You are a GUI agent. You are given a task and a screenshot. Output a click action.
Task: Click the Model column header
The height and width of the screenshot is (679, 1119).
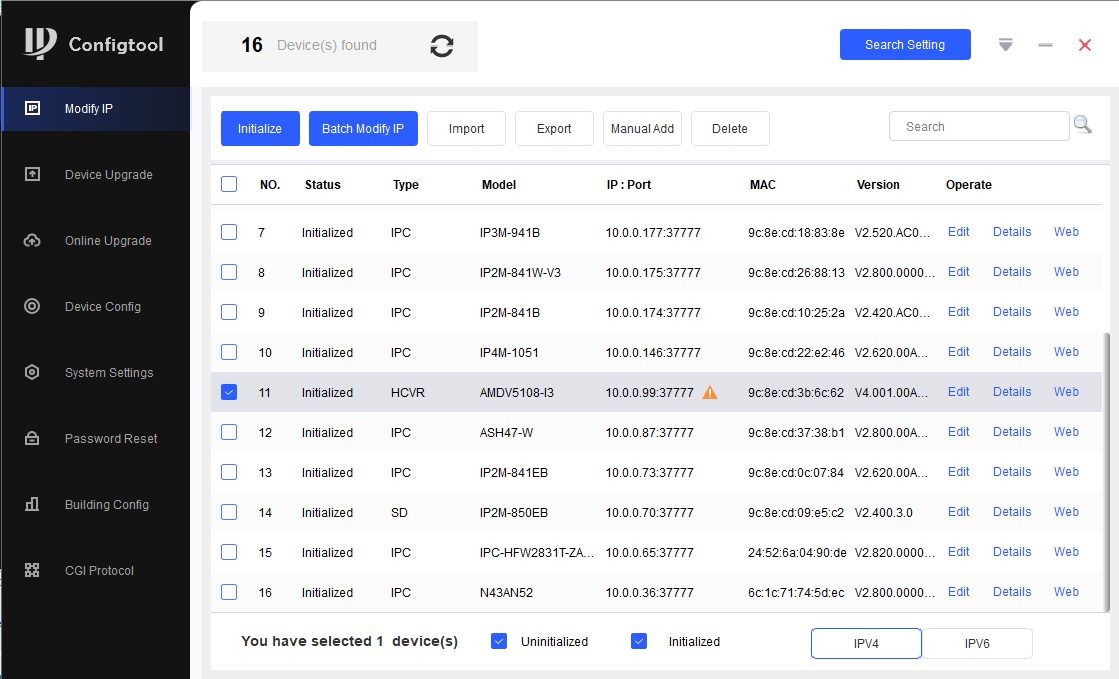(x=499, y=185)
